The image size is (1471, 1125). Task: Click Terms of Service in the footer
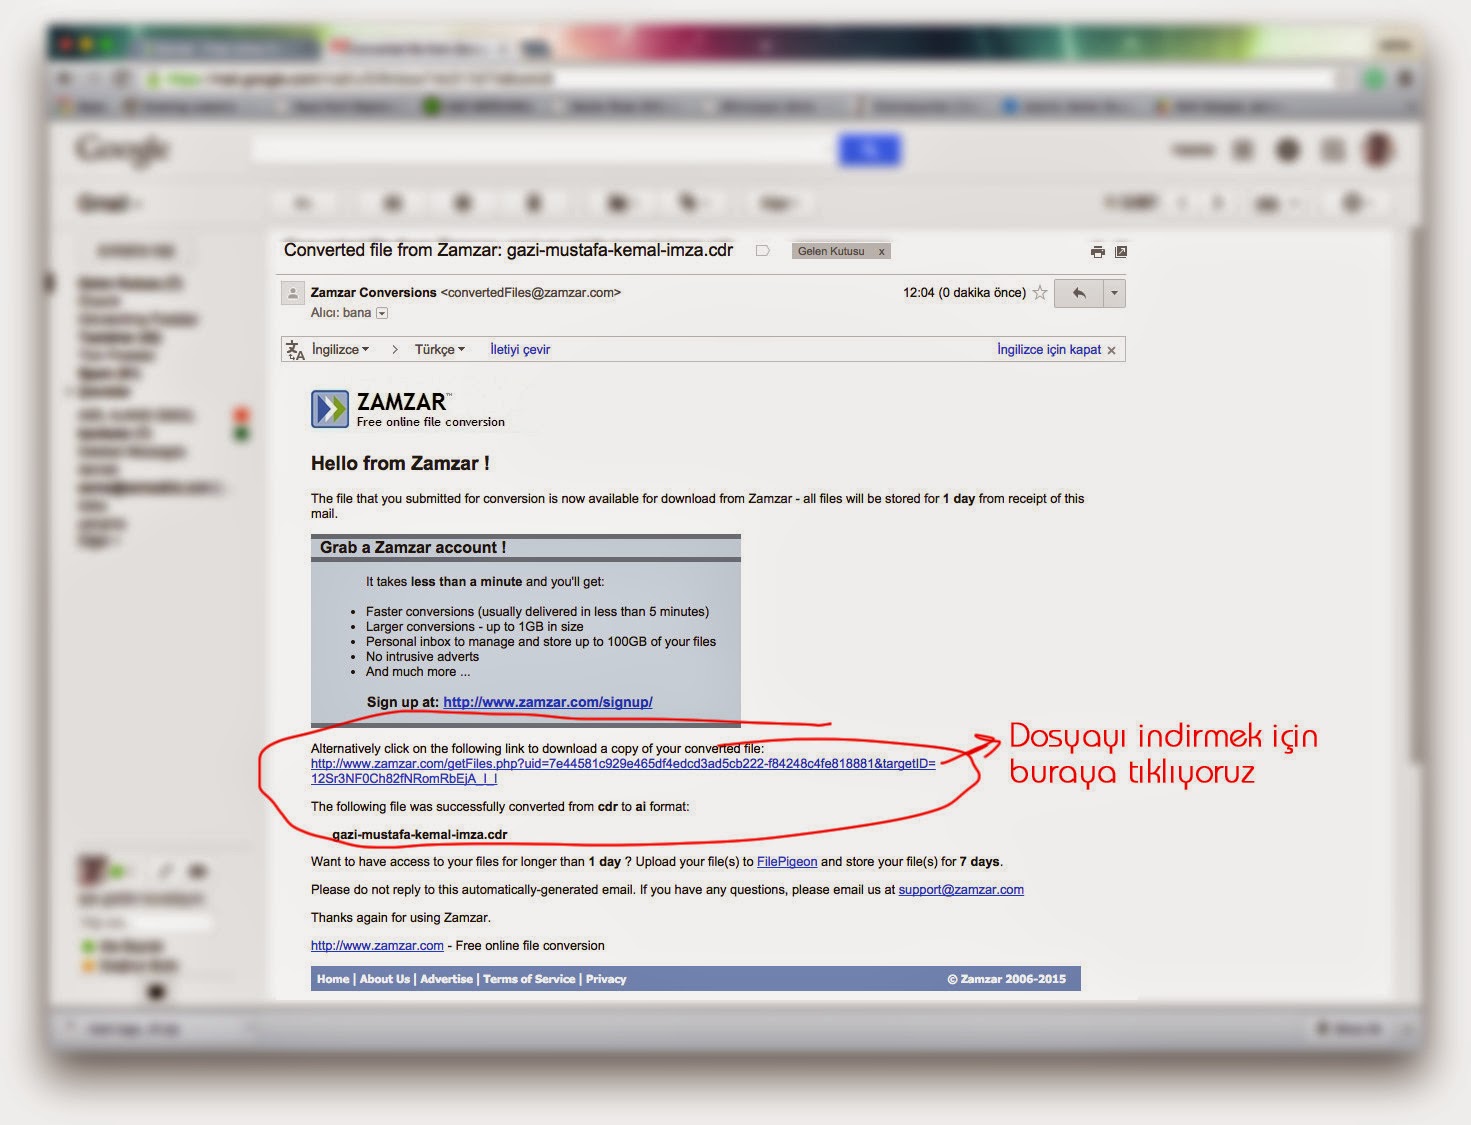point(529,979)
